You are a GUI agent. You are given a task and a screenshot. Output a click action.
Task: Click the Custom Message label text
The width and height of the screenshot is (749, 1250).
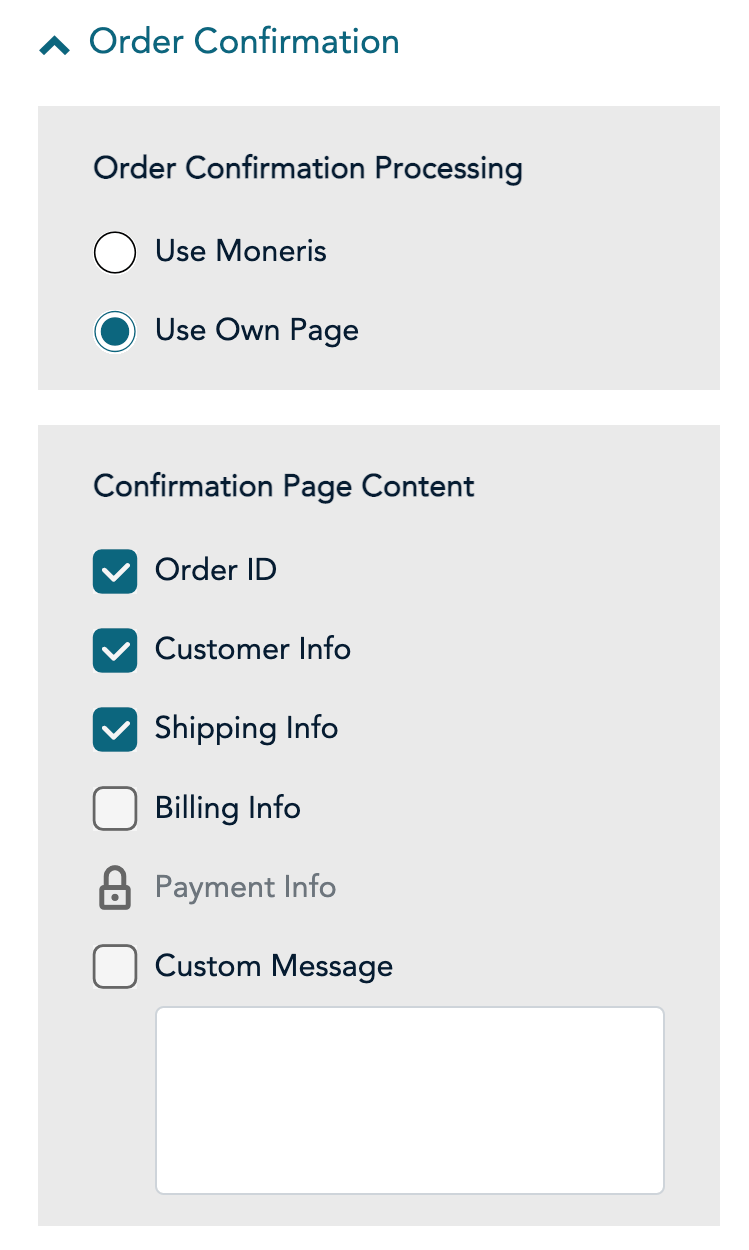274,967
